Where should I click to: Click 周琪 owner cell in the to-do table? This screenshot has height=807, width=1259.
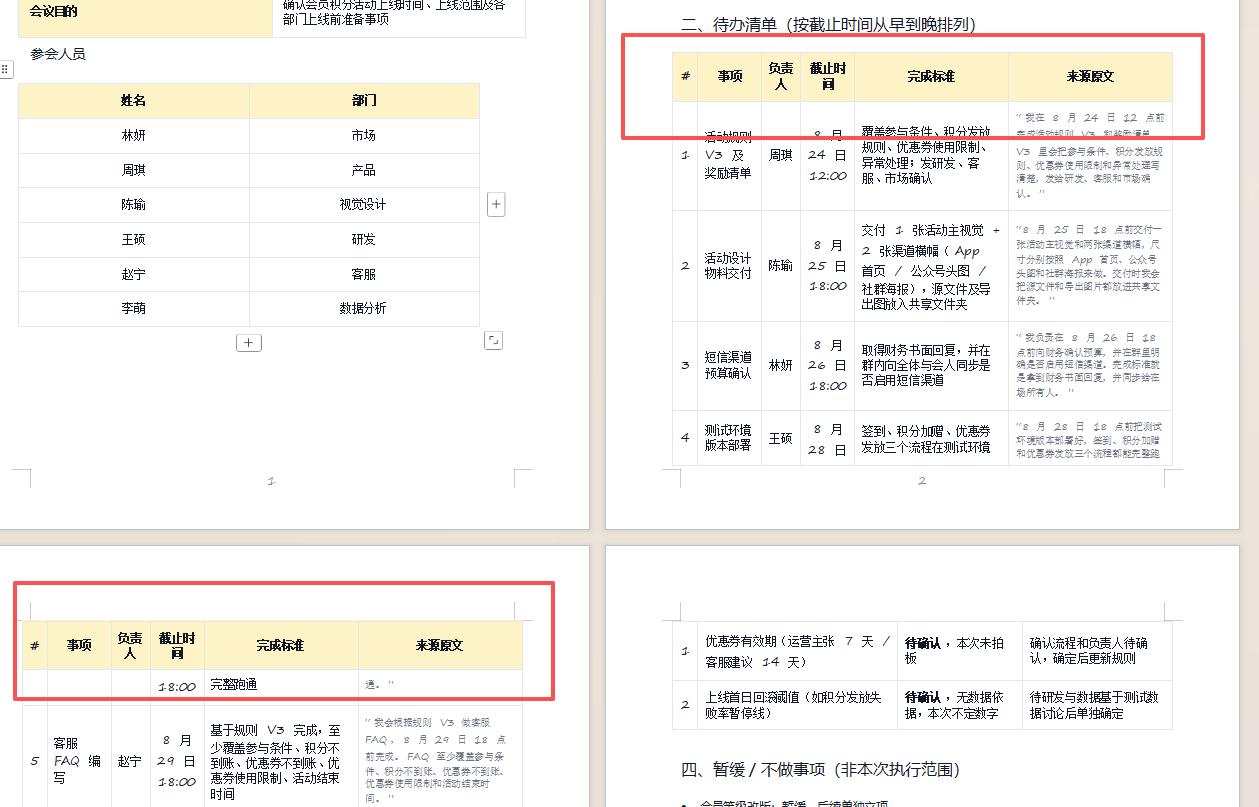[x=781, y=156]
